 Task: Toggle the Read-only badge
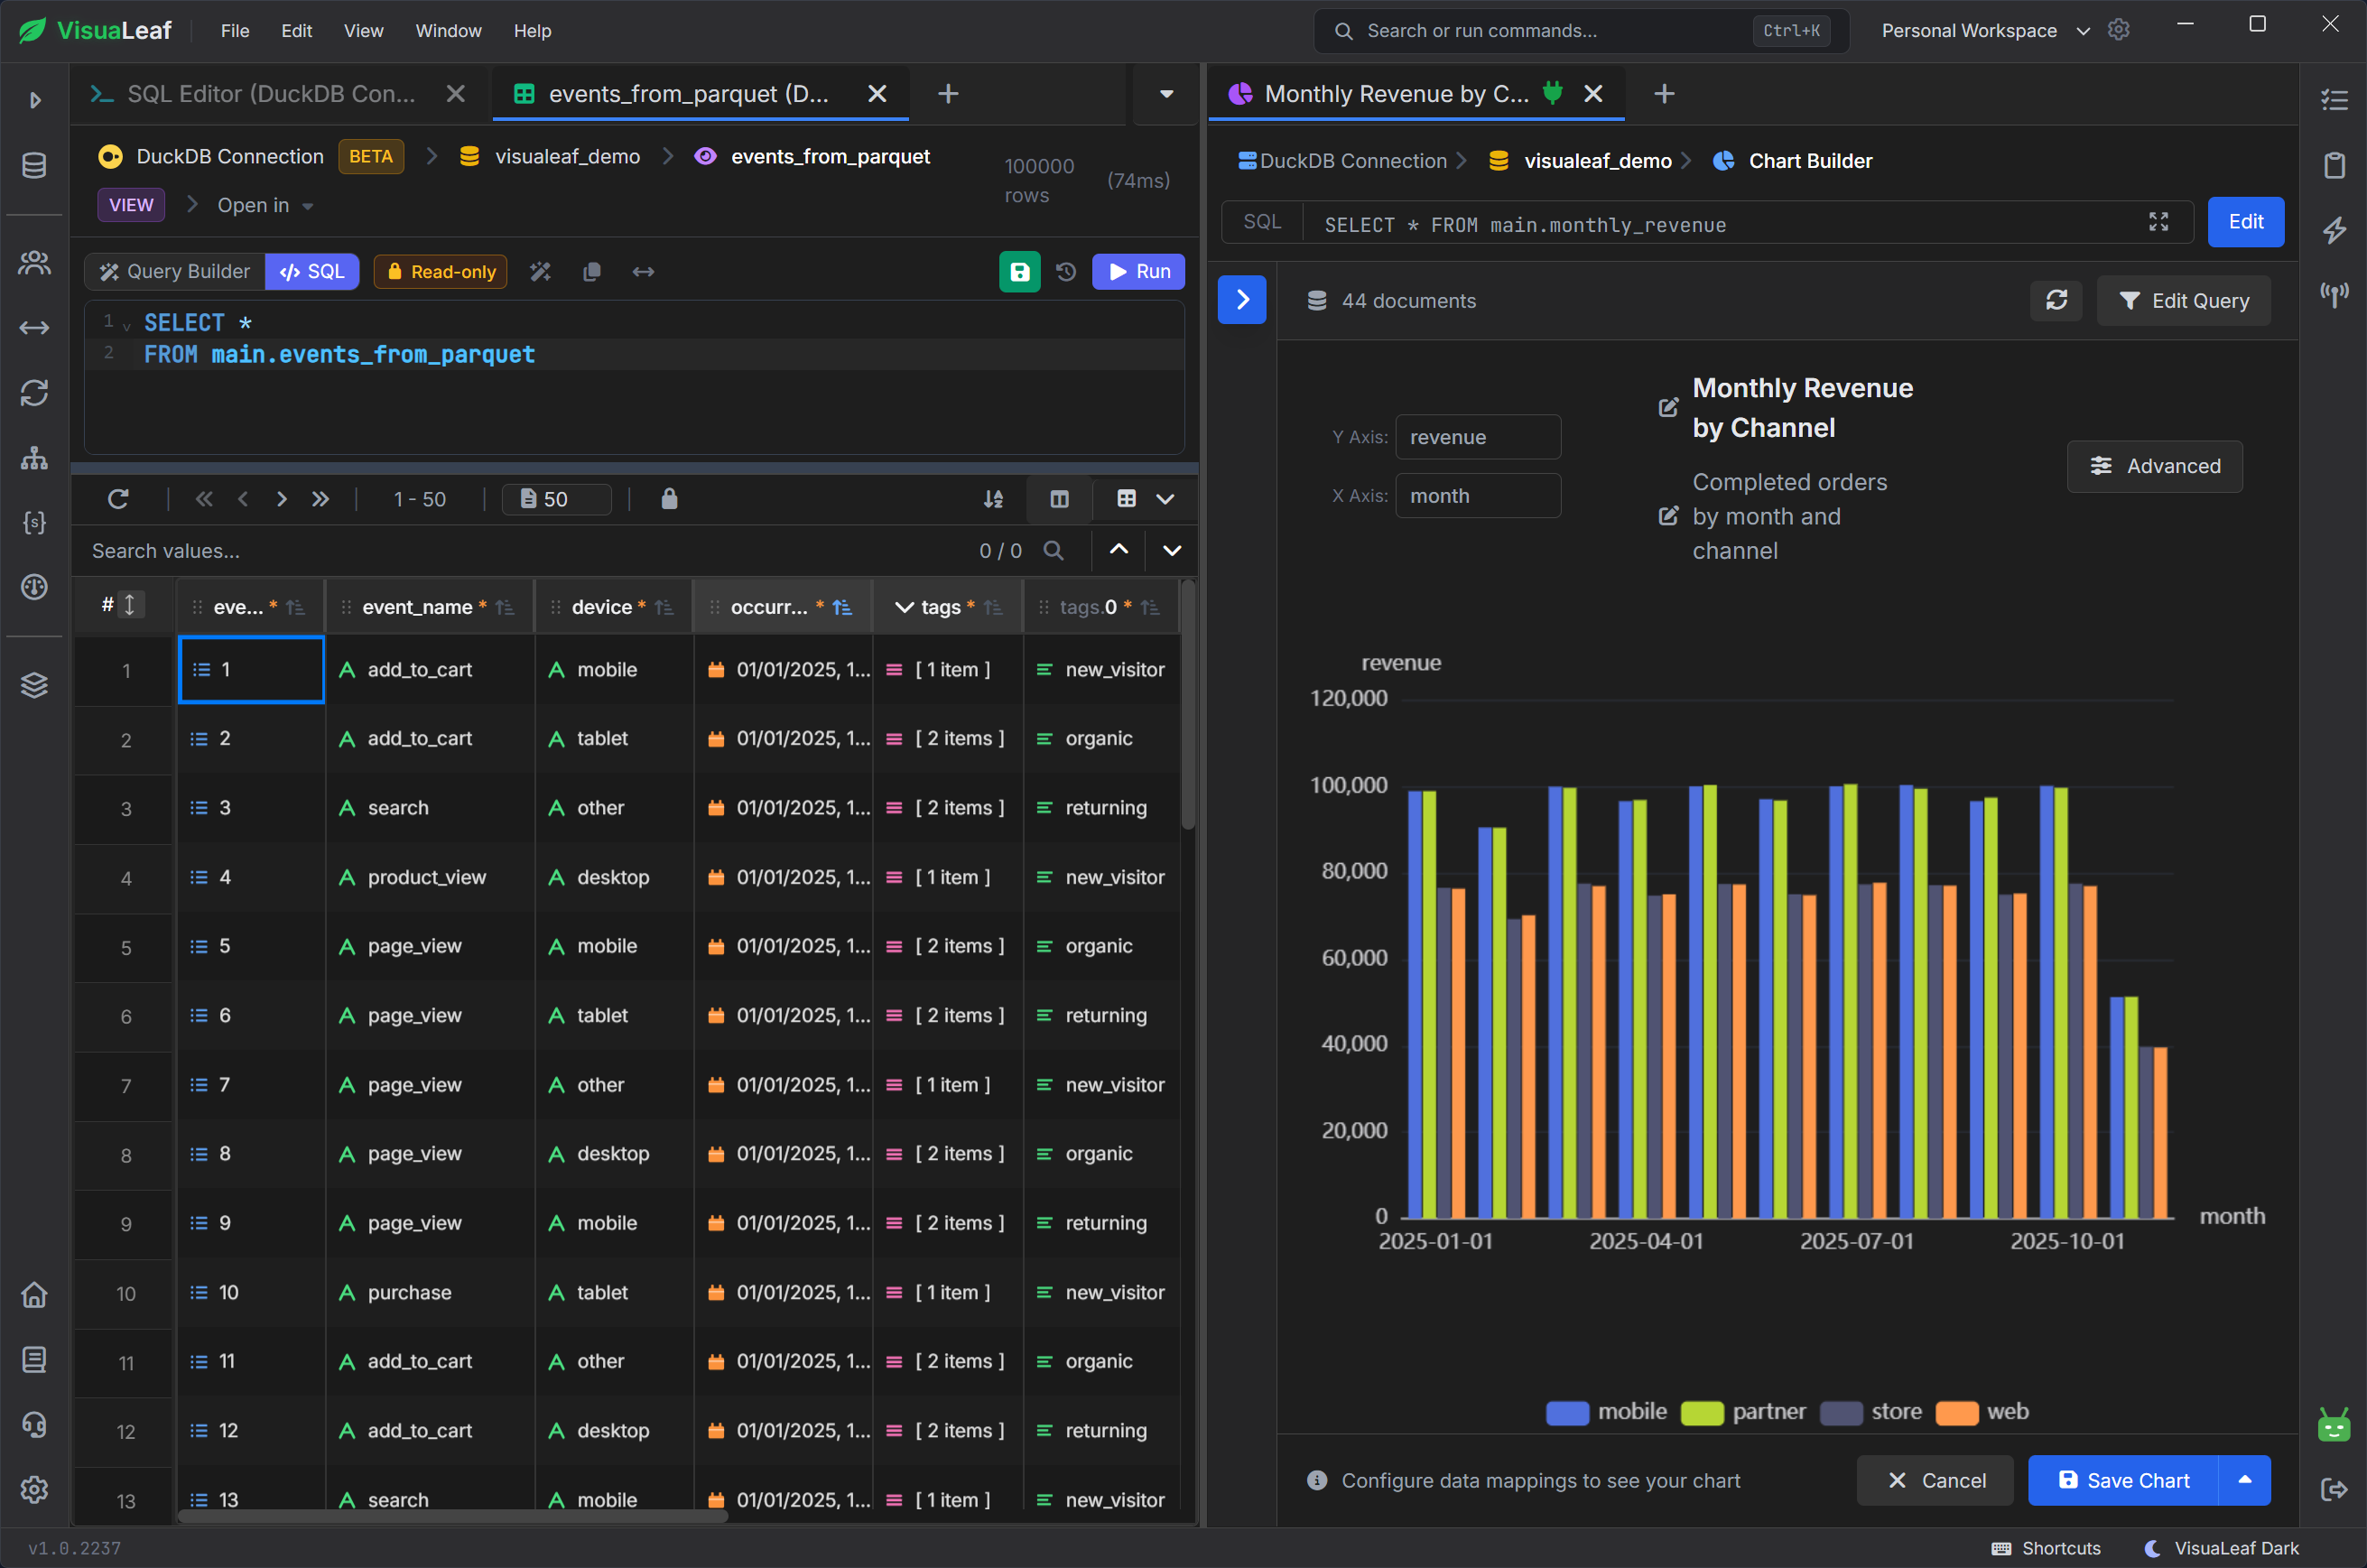440,271
